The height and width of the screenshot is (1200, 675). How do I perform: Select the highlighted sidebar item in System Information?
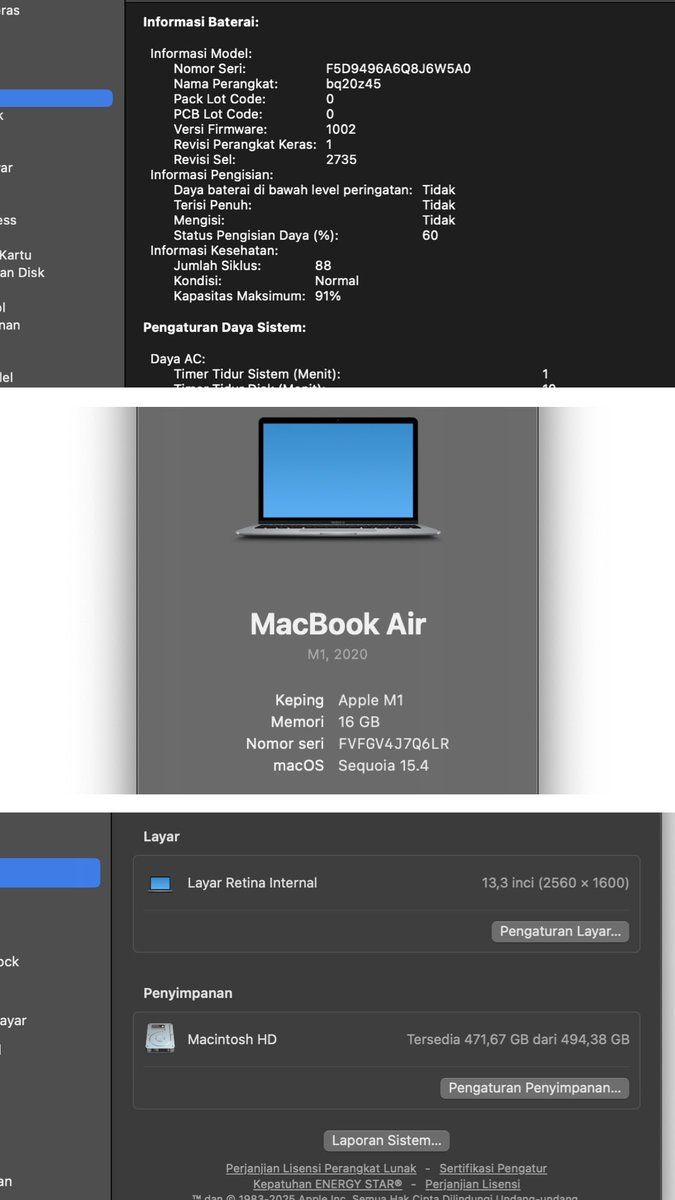tap(56, 98)
